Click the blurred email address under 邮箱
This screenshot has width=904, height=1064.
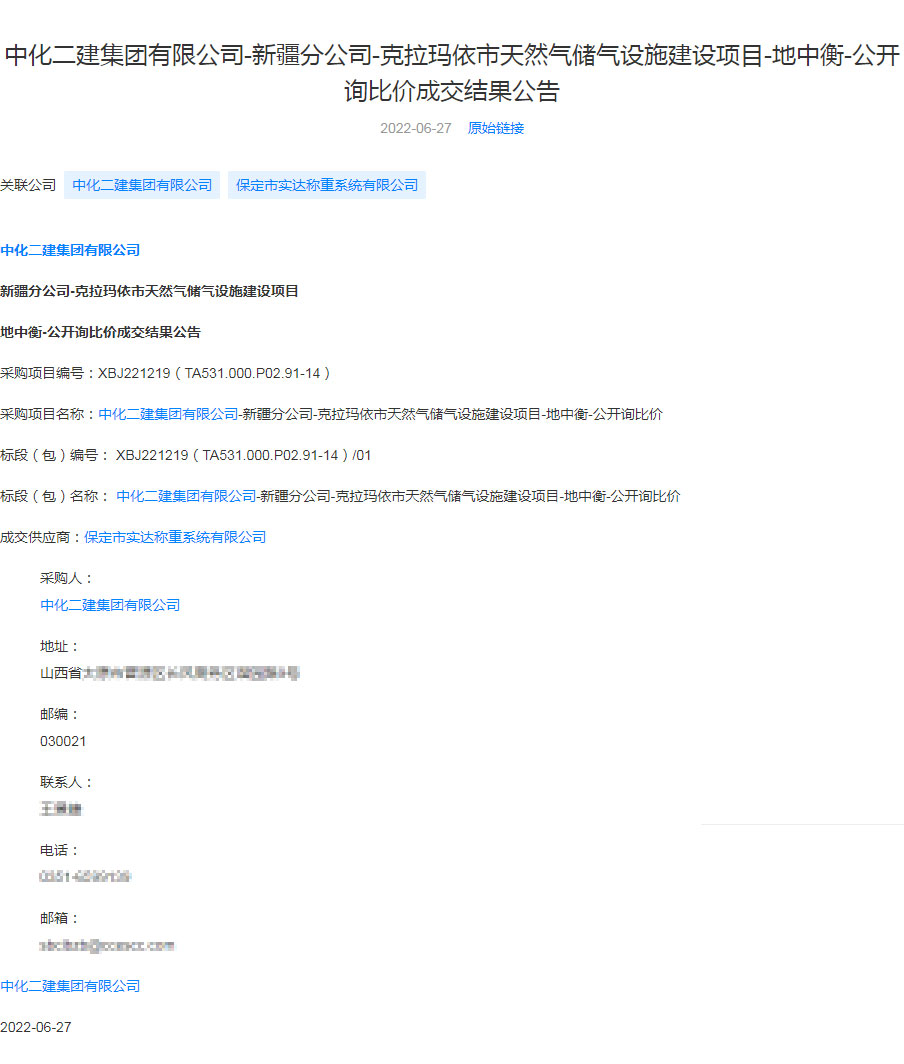click(107, 945)
